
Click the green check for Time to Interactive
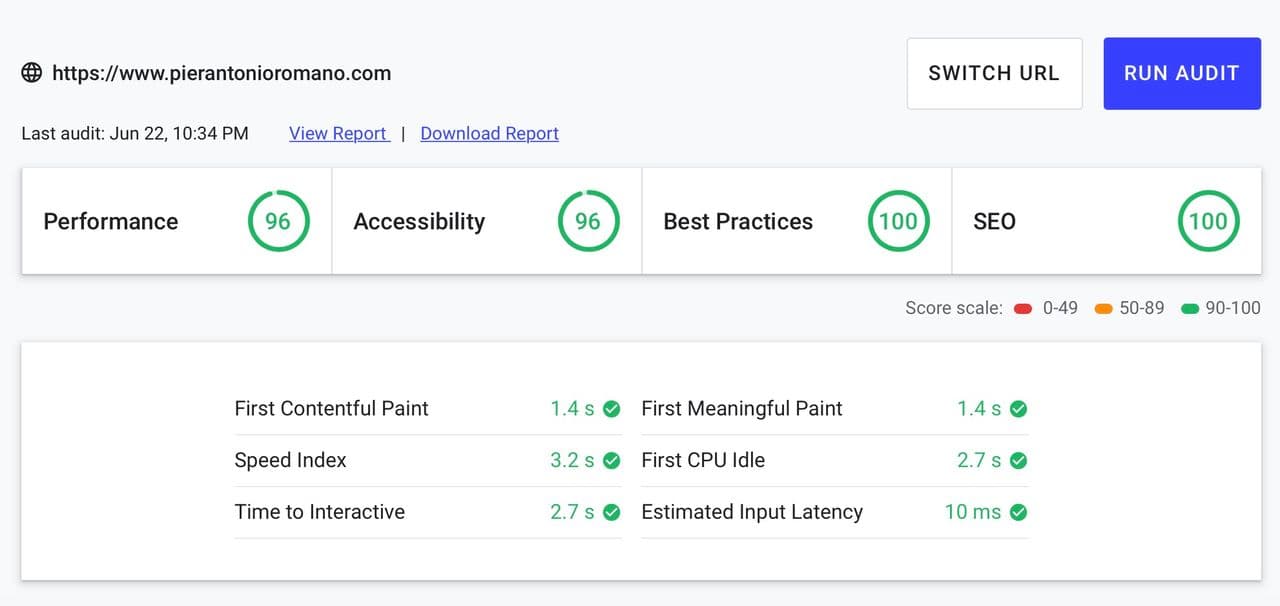pyautogui.click(x=612, y=512)
